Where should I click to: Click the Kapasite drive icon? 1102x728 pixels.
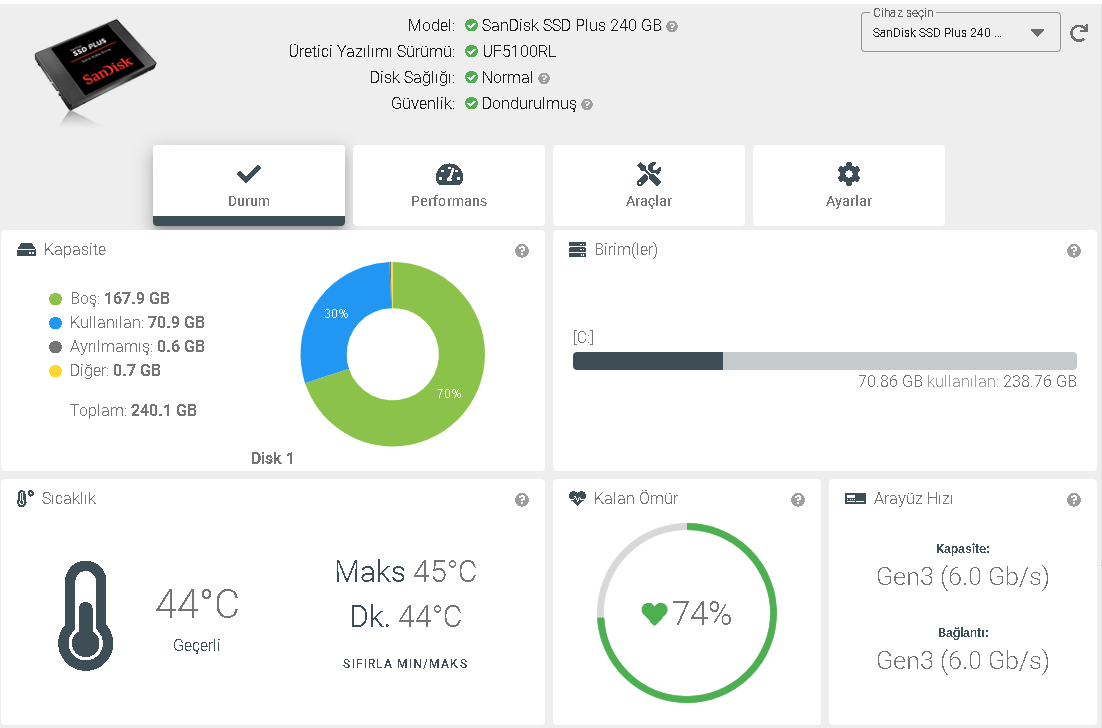click(26, 250)
